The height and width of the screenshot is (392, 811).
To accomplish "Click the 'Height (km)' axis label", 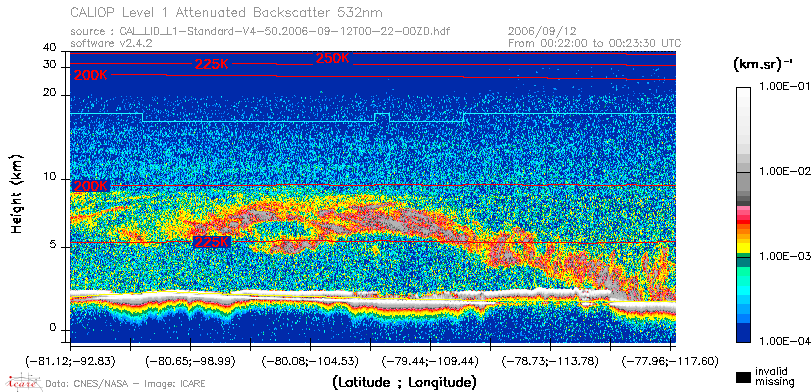I will [x=17, y=193].
